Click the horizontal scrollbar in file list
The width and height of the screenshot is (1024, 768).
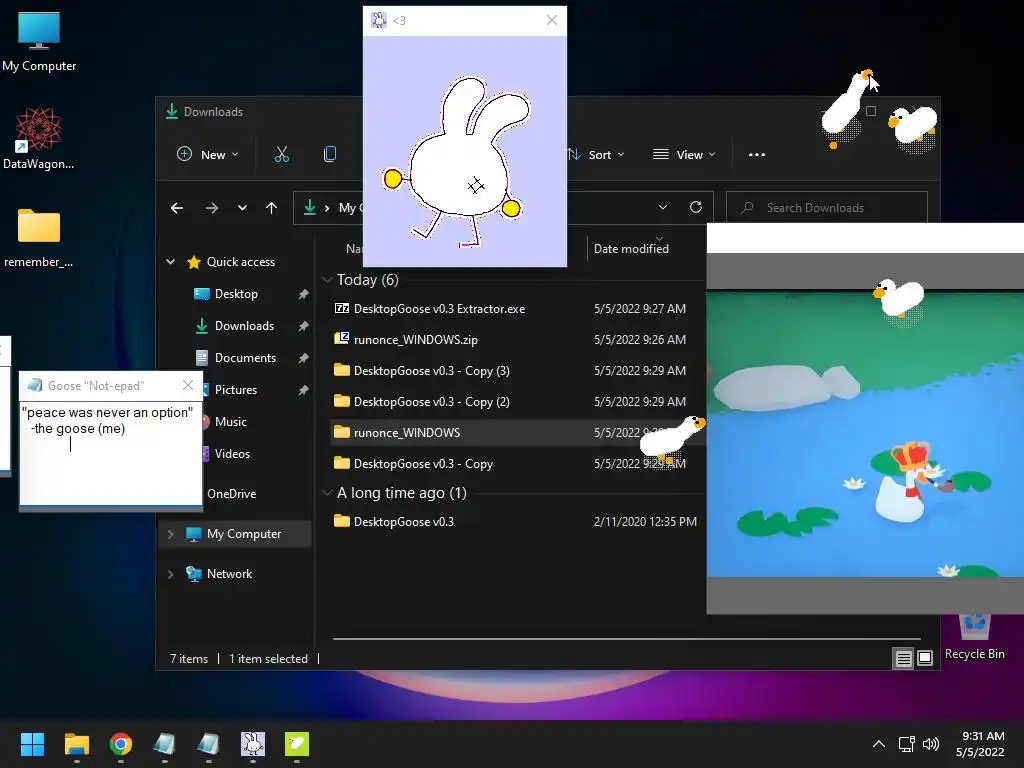click(626, 639)
